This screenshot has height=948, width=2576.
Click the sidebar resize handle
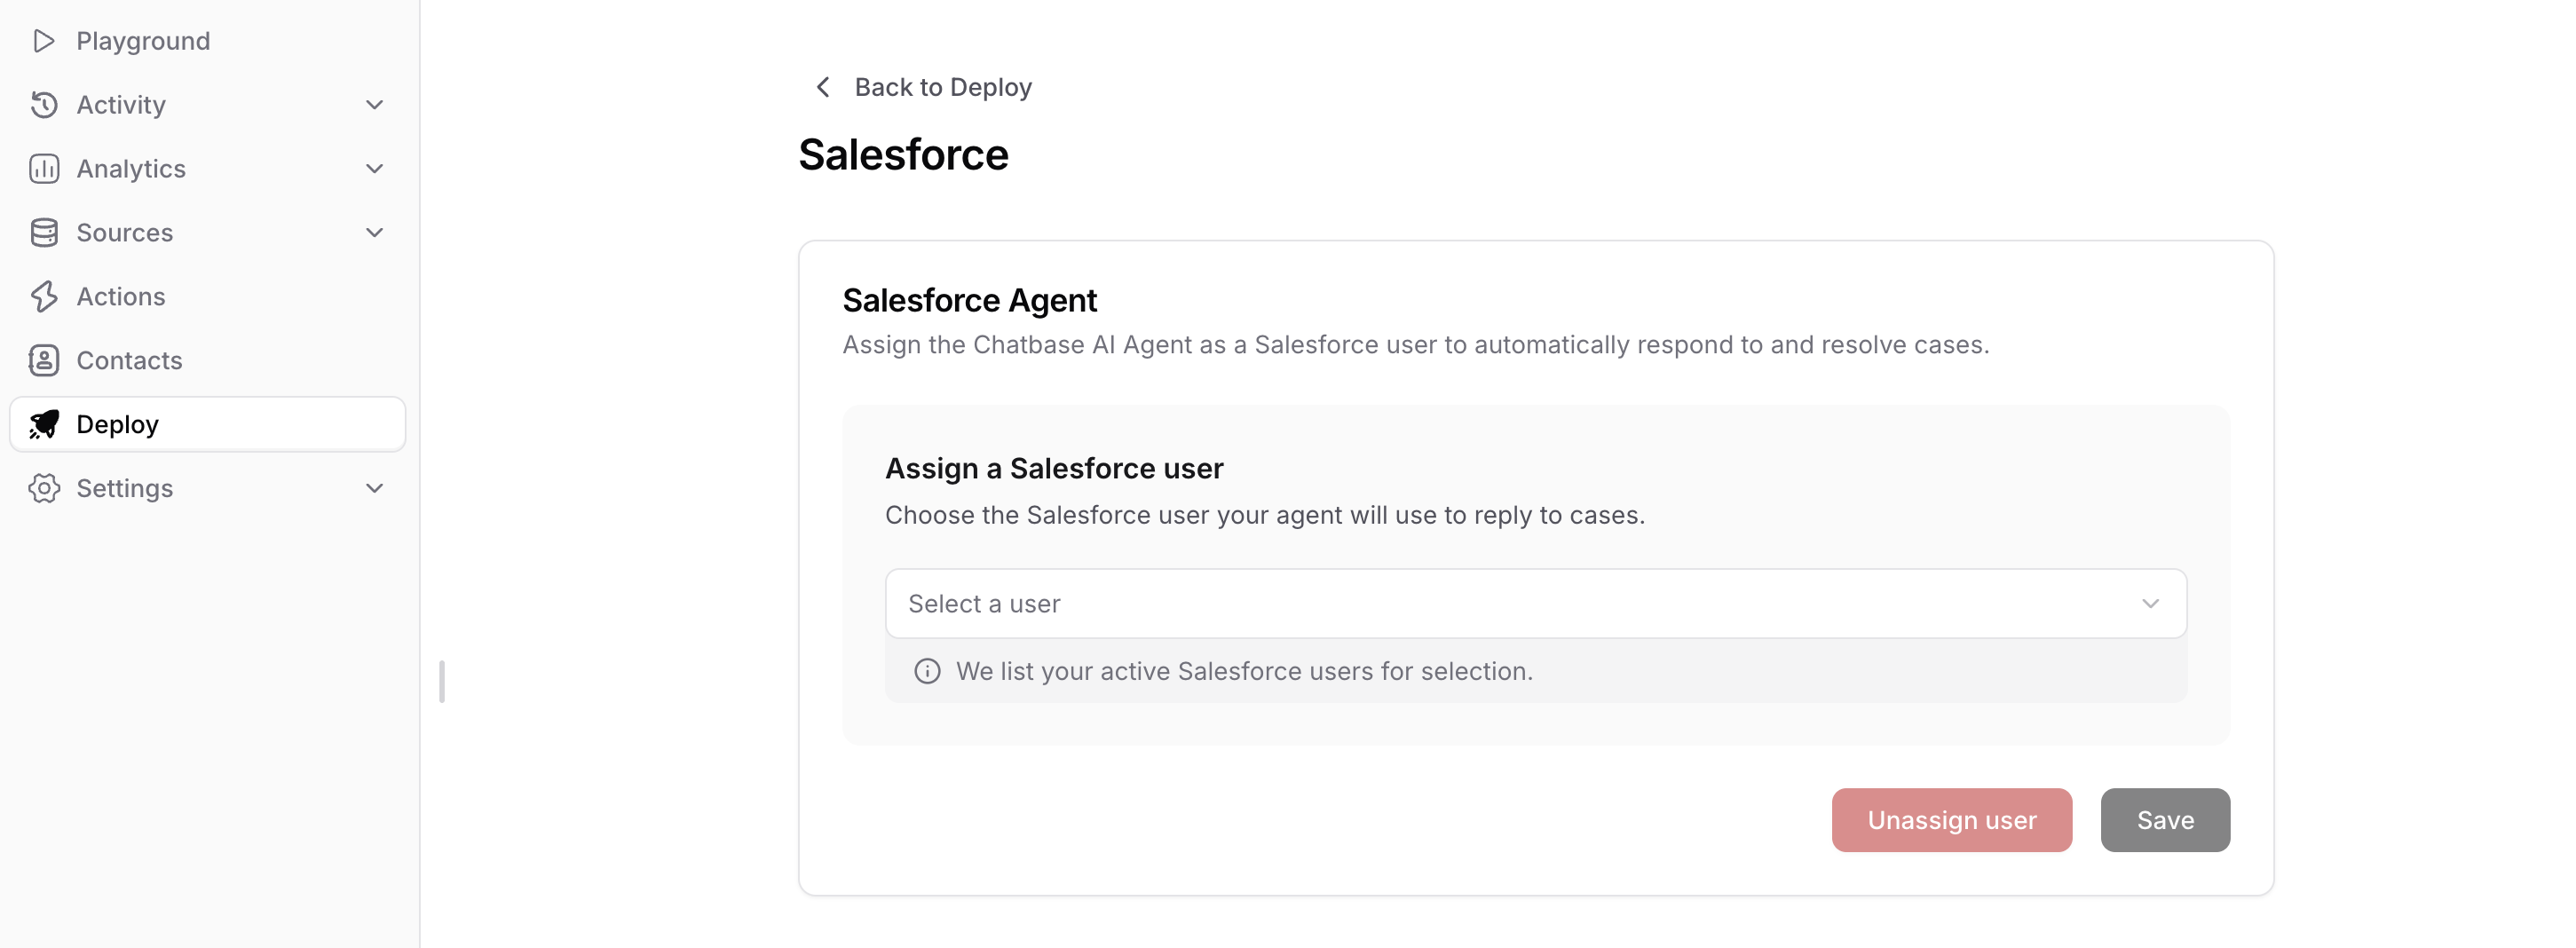coord(441,681)
